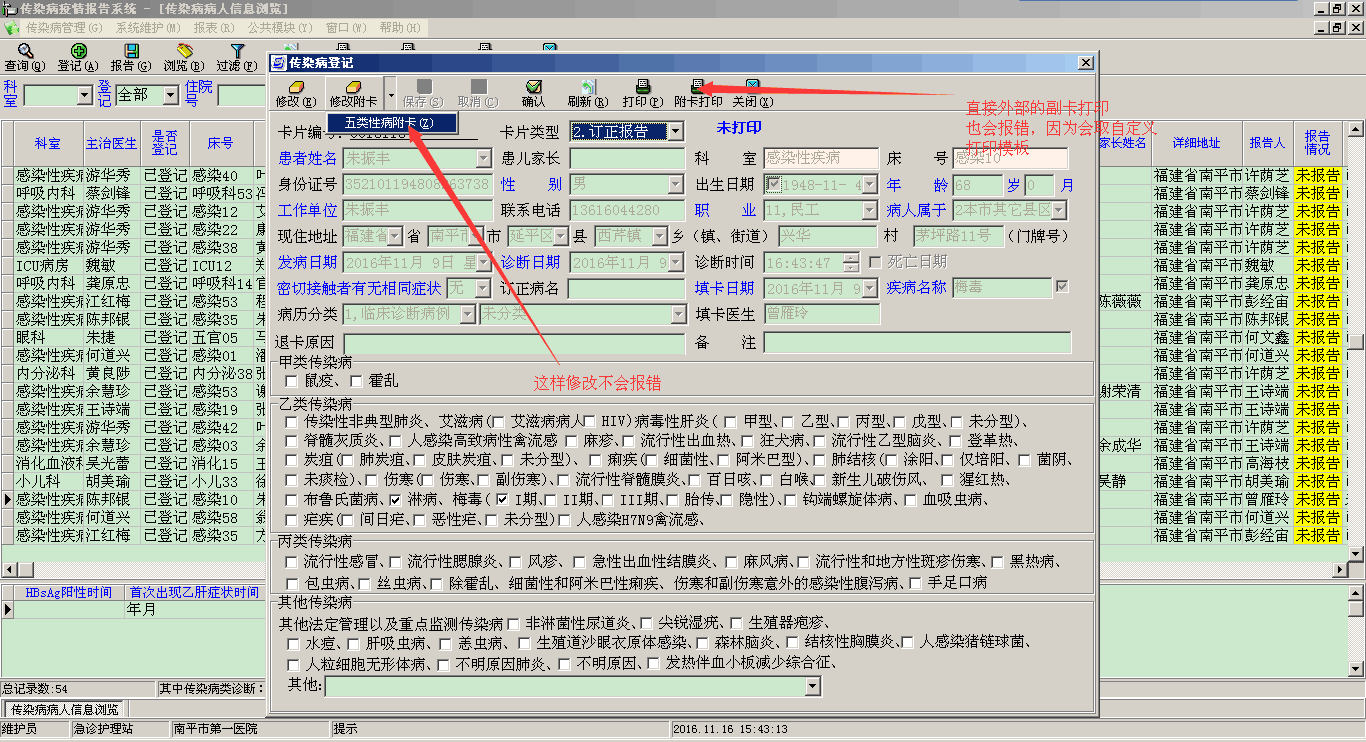This screenshot has width=1366, height=742.
Task: Toggle the 鼠疫 checkbox
Action: coord(291,381)
